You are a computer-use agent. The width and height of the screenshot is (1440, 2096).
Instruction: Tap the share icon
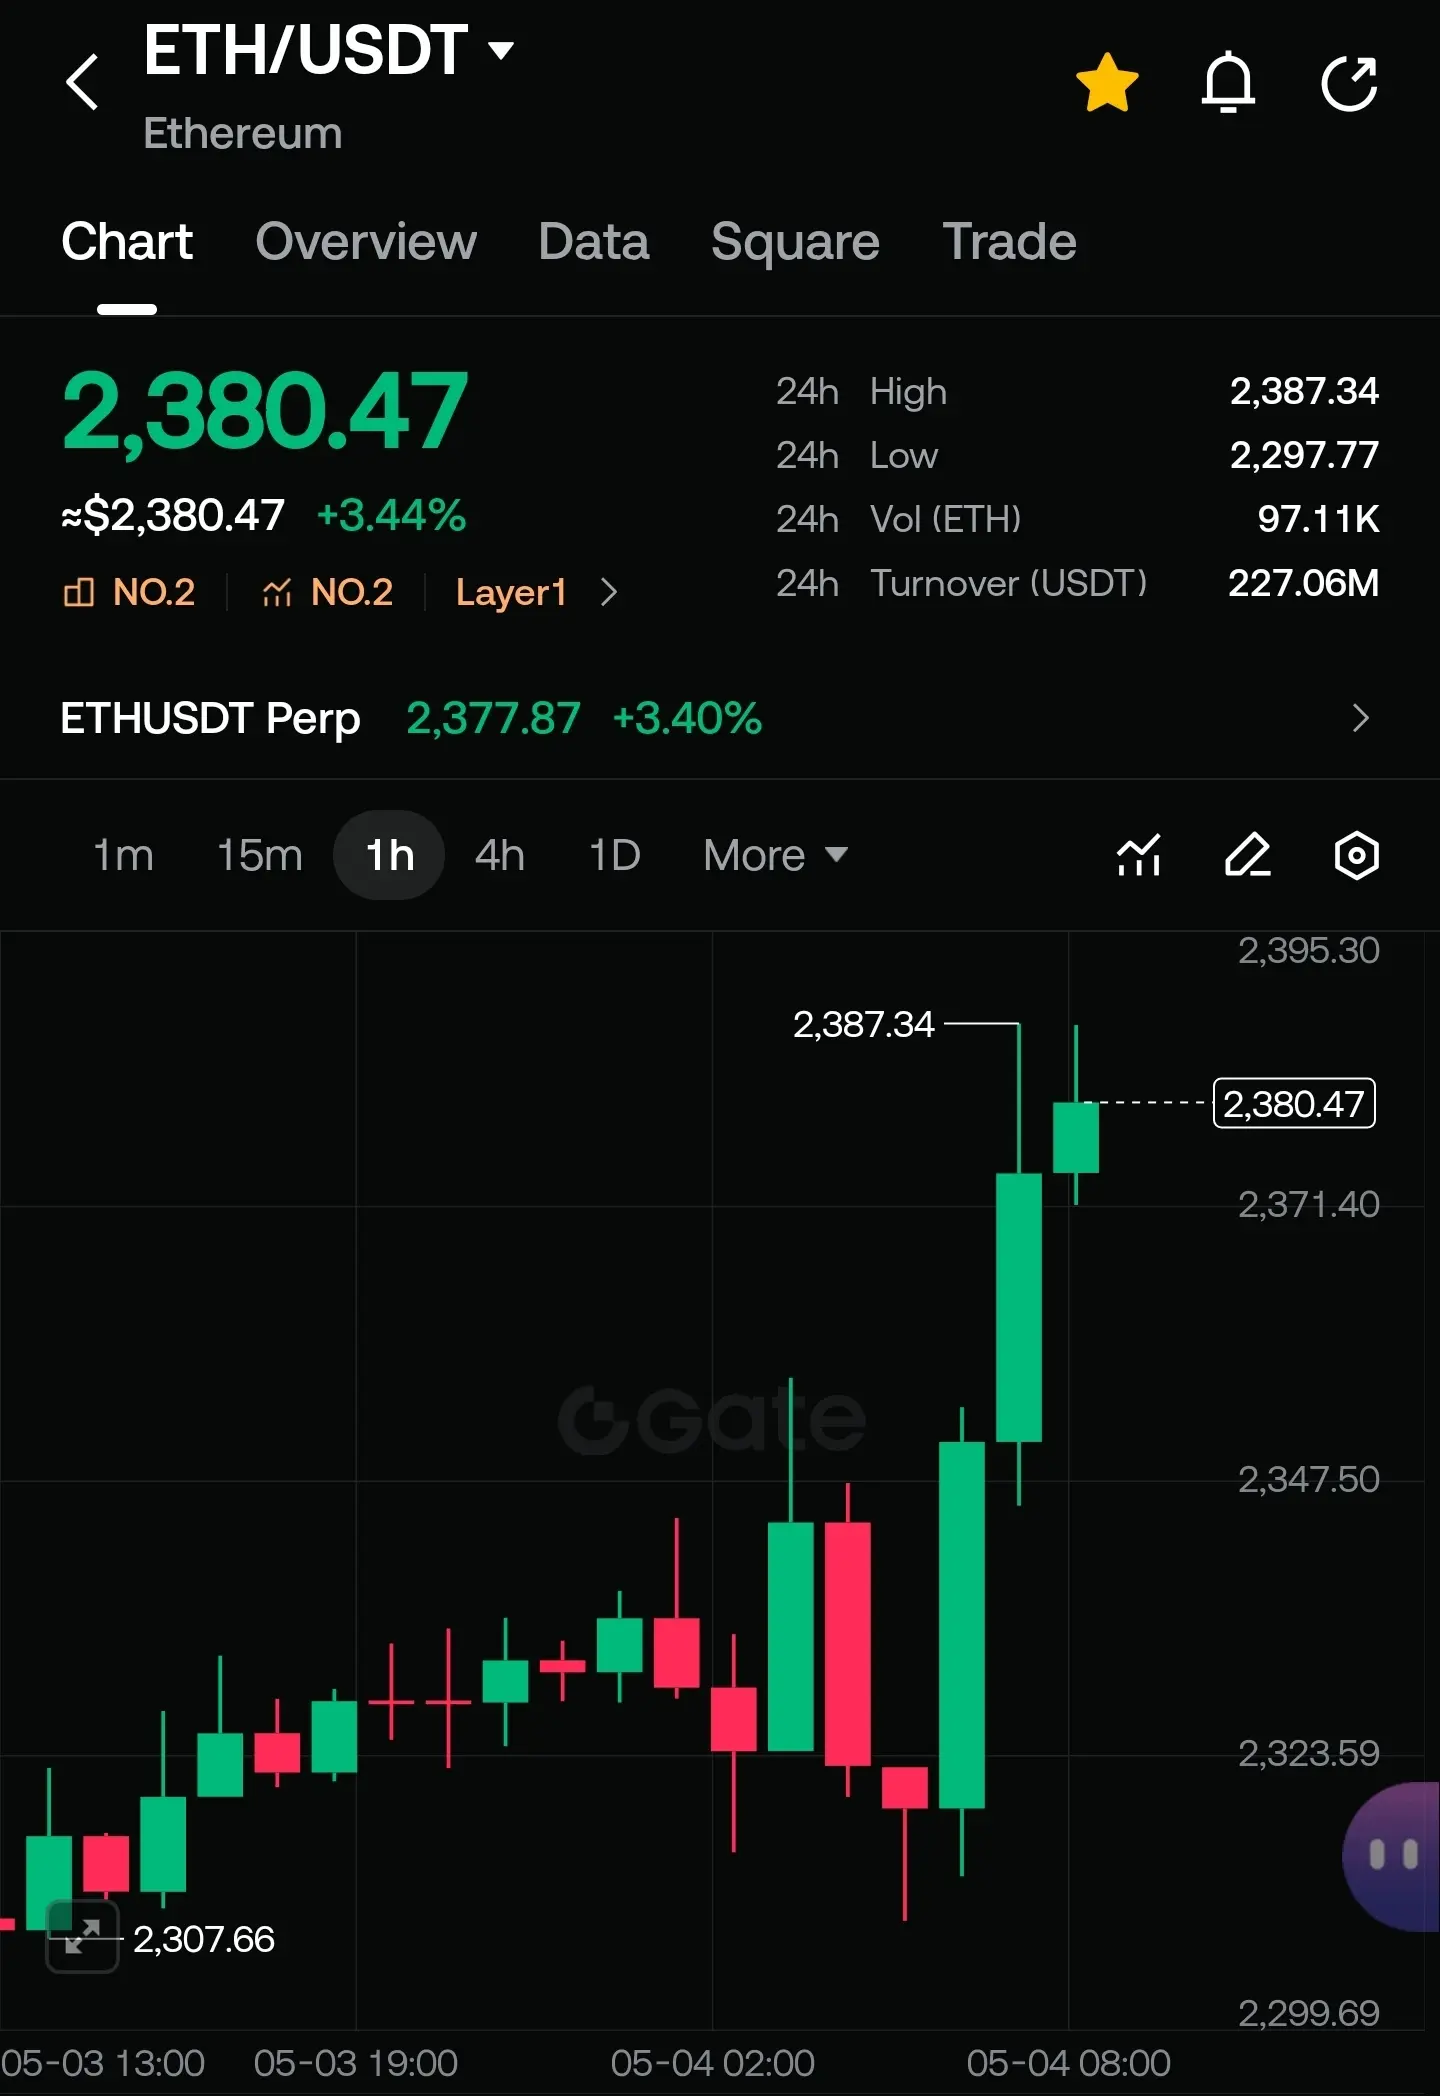click(1349, 82)
